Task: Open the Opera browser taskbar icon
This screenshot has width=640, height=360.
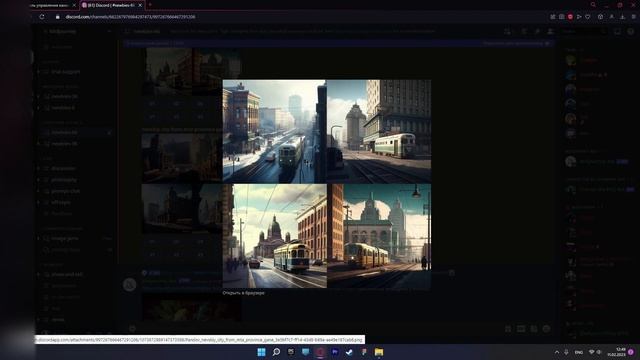Action: 320,352
